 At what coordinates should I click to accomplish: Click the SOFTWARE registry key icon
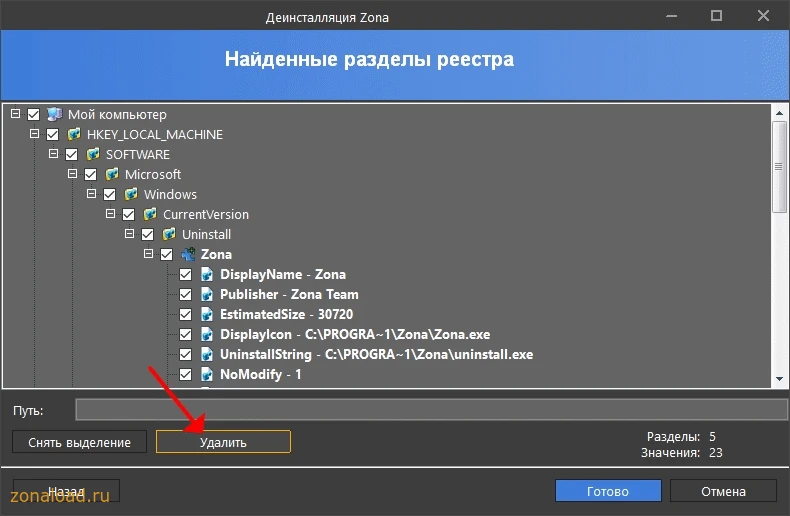(x=93, y=154)
